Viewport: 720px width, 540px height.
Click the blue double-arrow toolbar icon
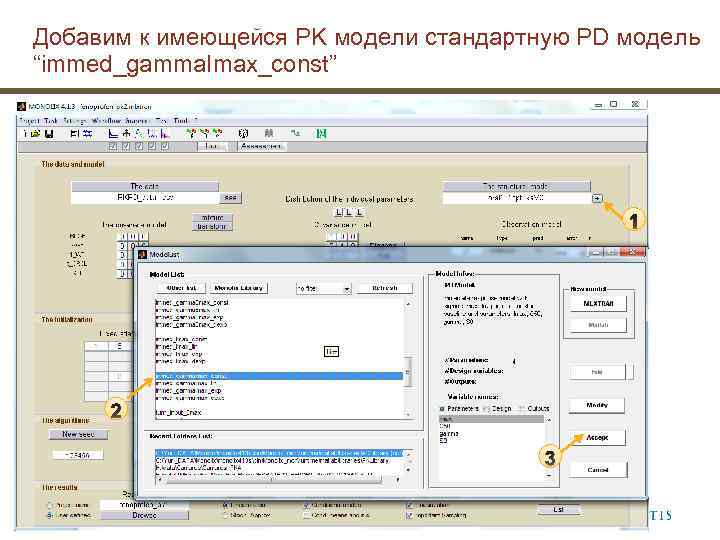click(x=87, y=134)
